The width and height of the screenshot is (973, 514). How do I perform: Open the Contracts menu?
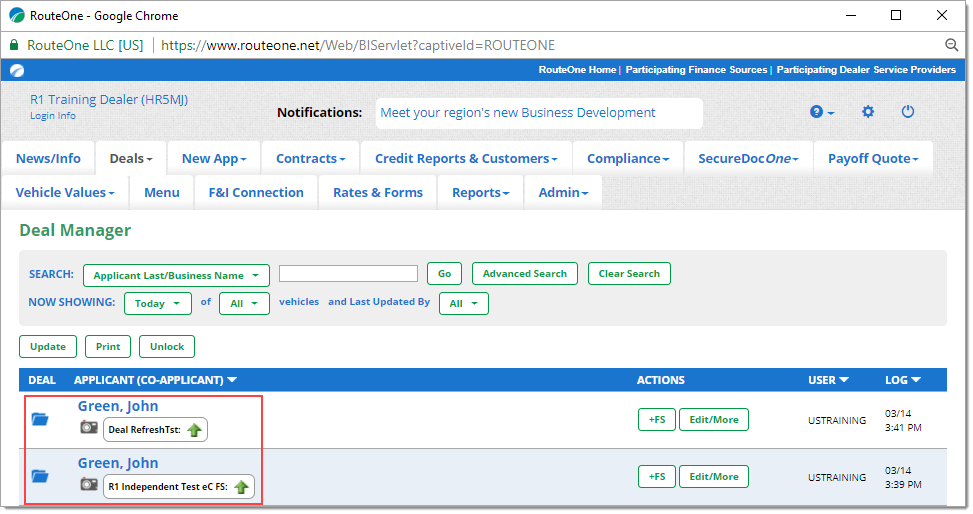point(310,158)
